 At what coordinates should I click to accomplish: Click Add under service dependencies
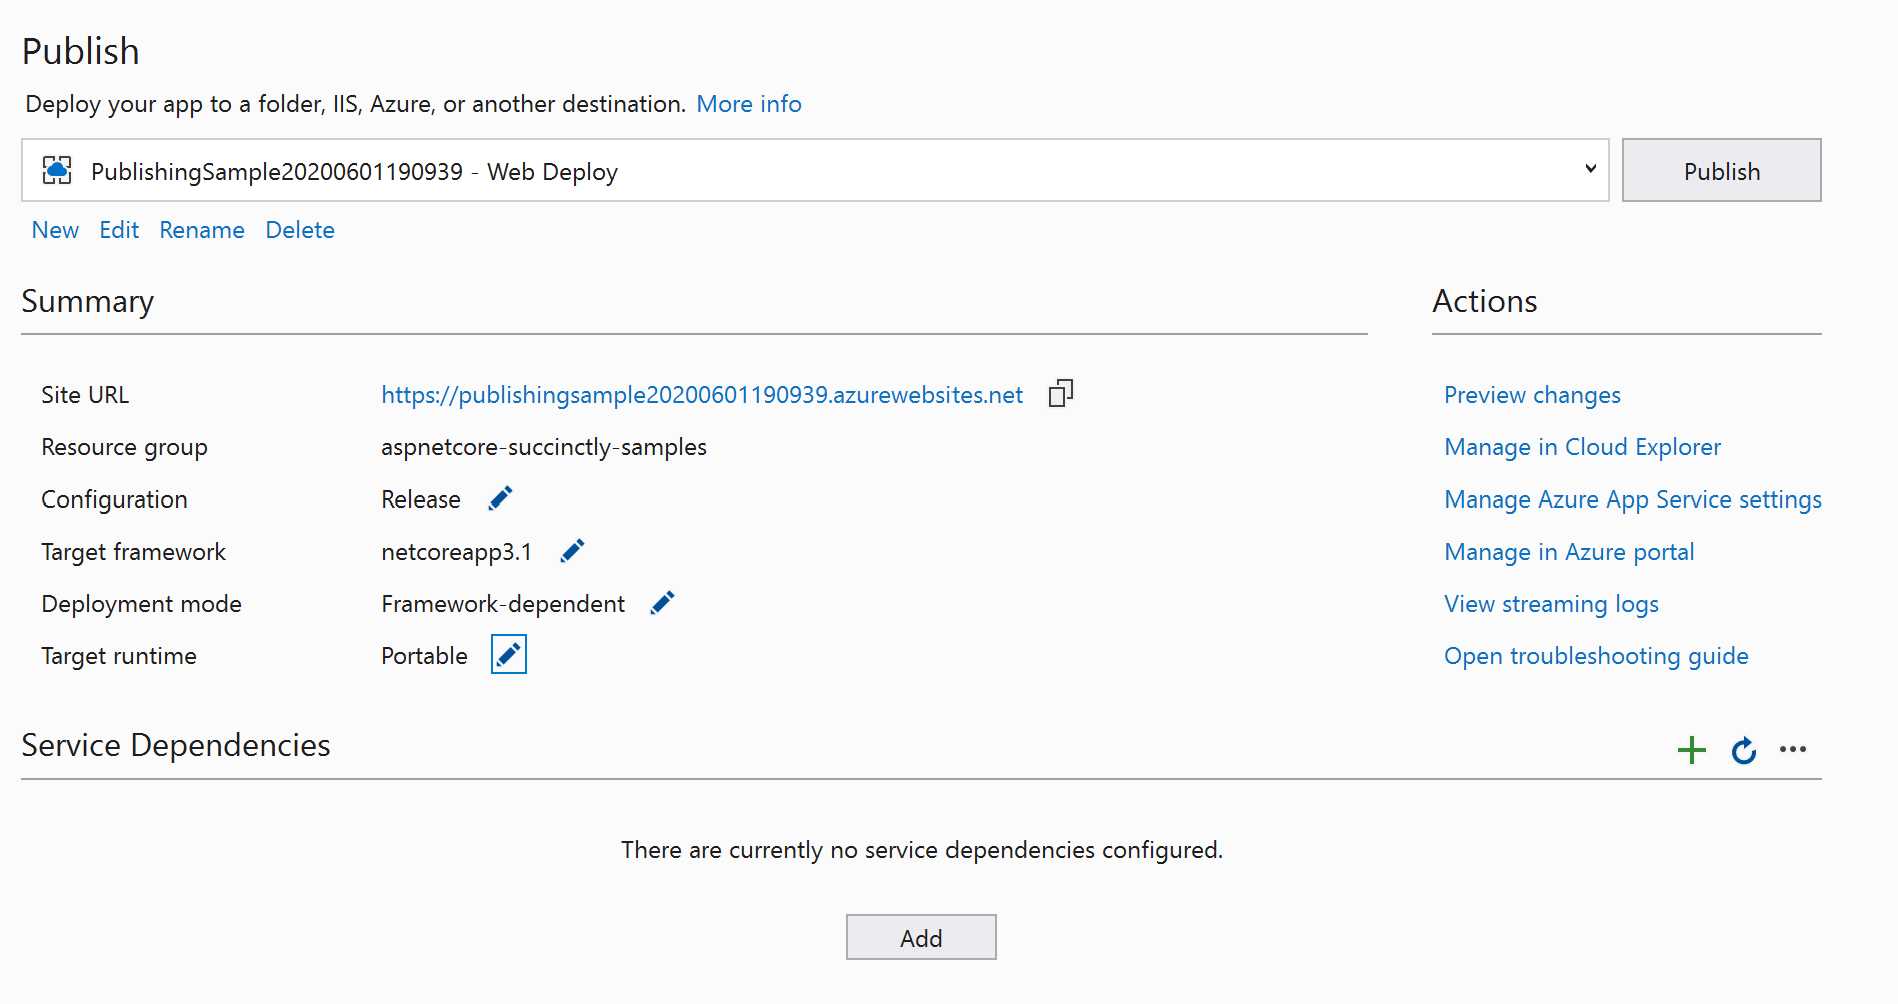click(x=920, y=937)
